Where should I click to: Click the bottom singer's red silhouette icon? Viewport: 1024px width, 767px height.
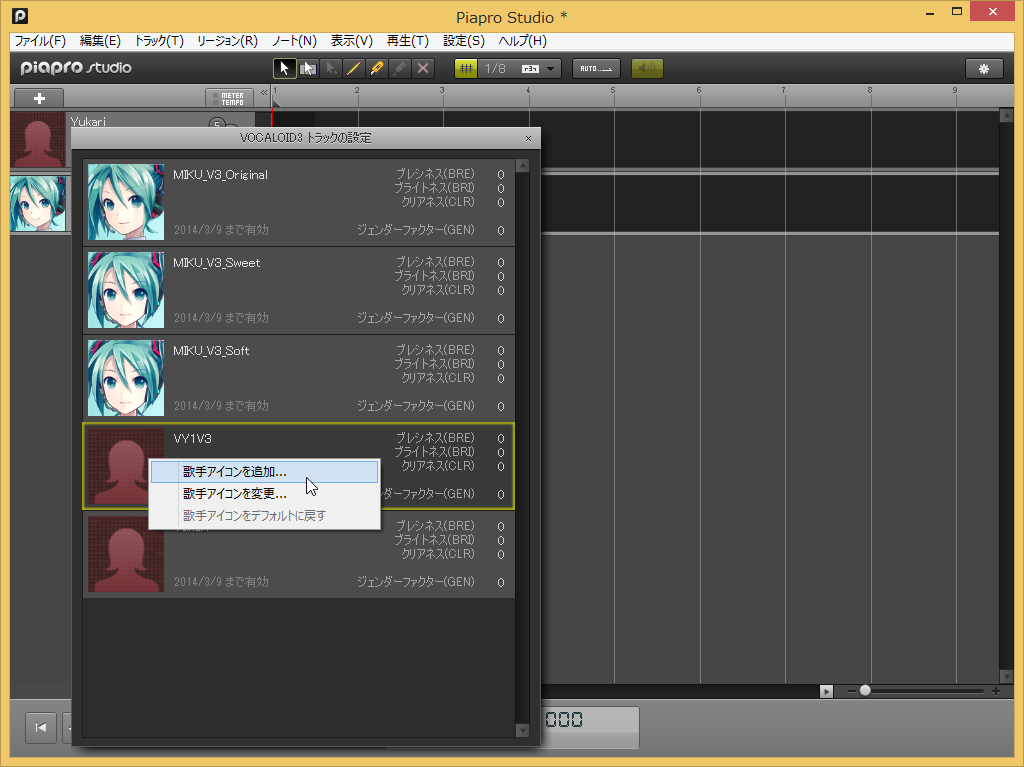(126, 554)
